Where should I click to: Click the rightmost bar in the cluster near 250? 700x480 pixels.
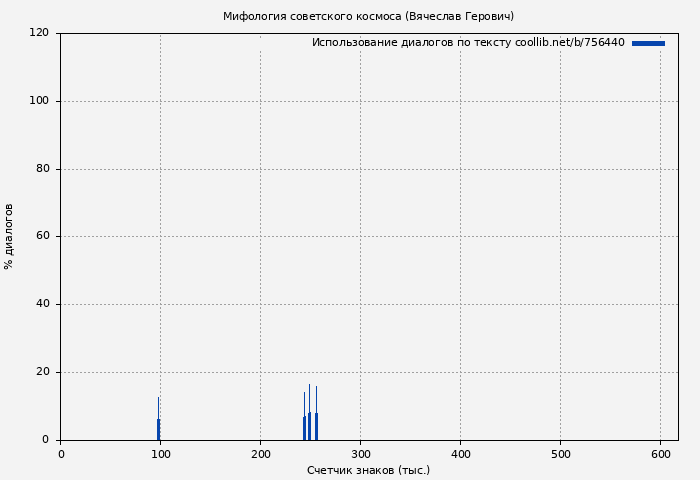316,425
